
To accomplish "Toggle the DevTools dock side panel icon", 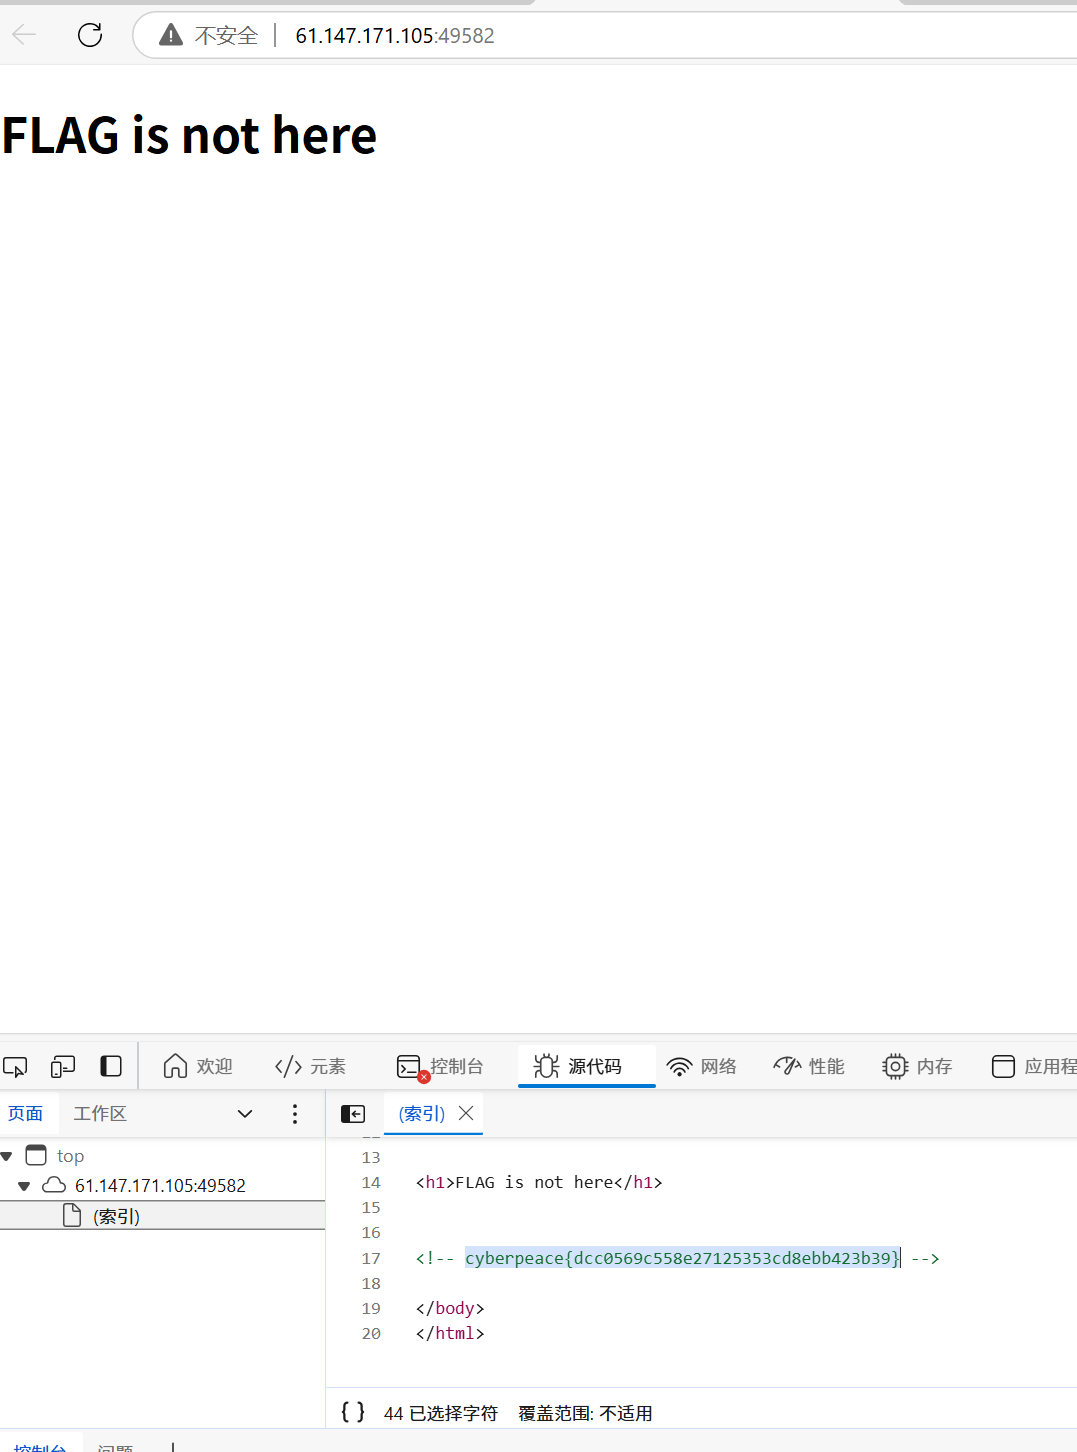I will (111, 1066).
